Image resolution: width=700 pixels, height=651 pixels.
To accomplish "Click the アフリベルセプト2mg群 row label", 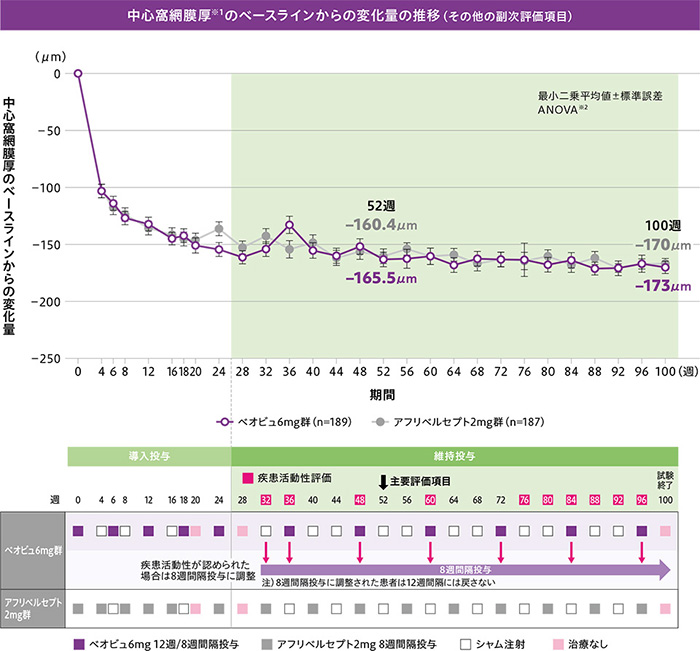I will [31, 607].
